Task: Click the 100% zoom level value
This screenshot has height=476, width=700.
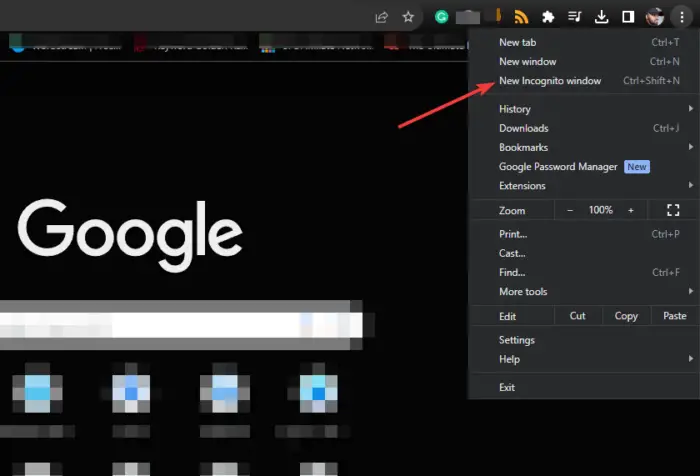Action: 600,210
